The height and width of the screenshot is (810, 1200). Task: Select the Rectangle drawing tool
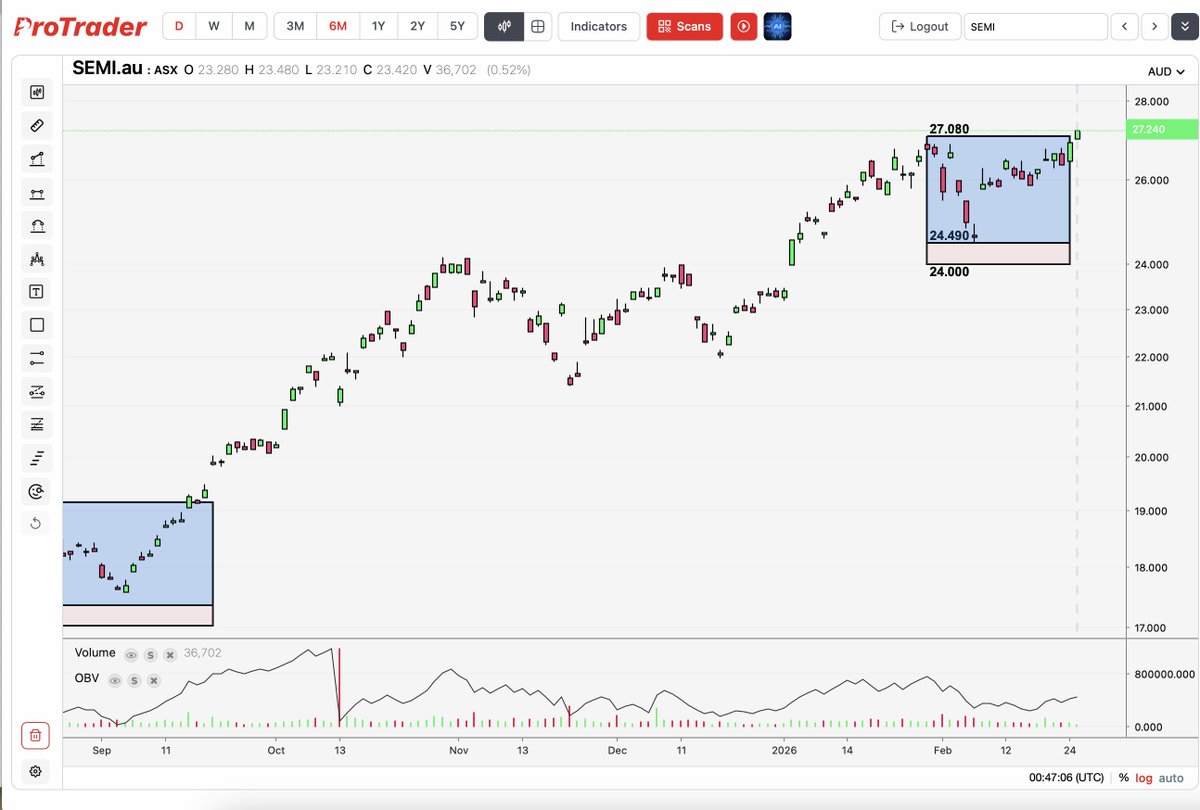(x=37, y=324)
